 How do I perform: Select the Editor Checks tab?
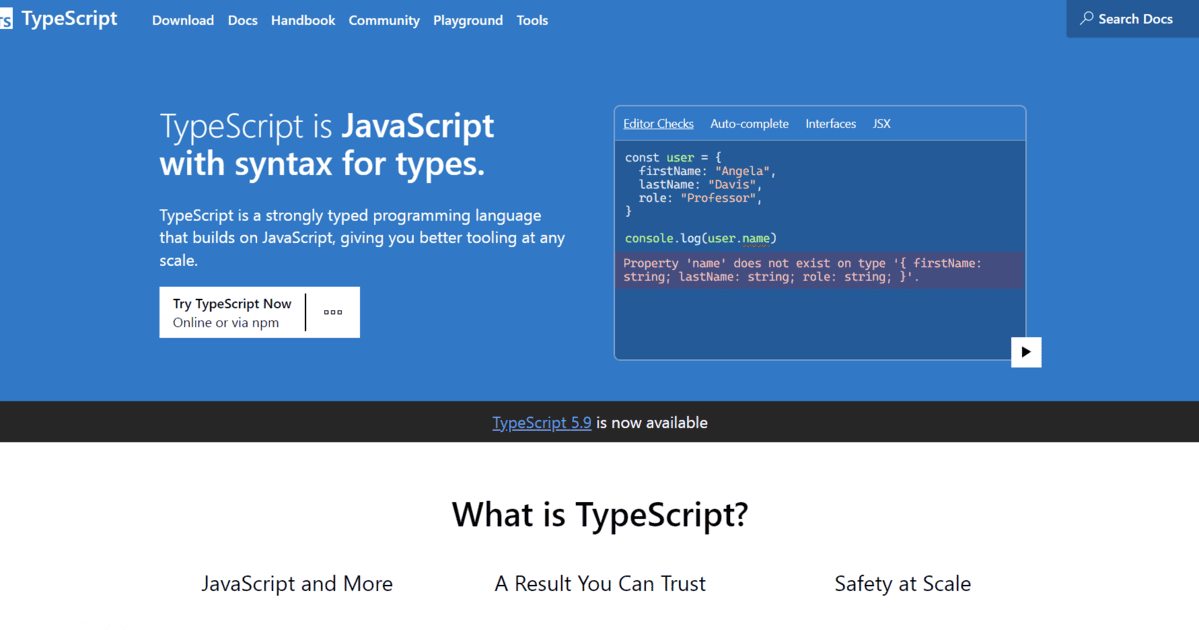coord(658,124)
